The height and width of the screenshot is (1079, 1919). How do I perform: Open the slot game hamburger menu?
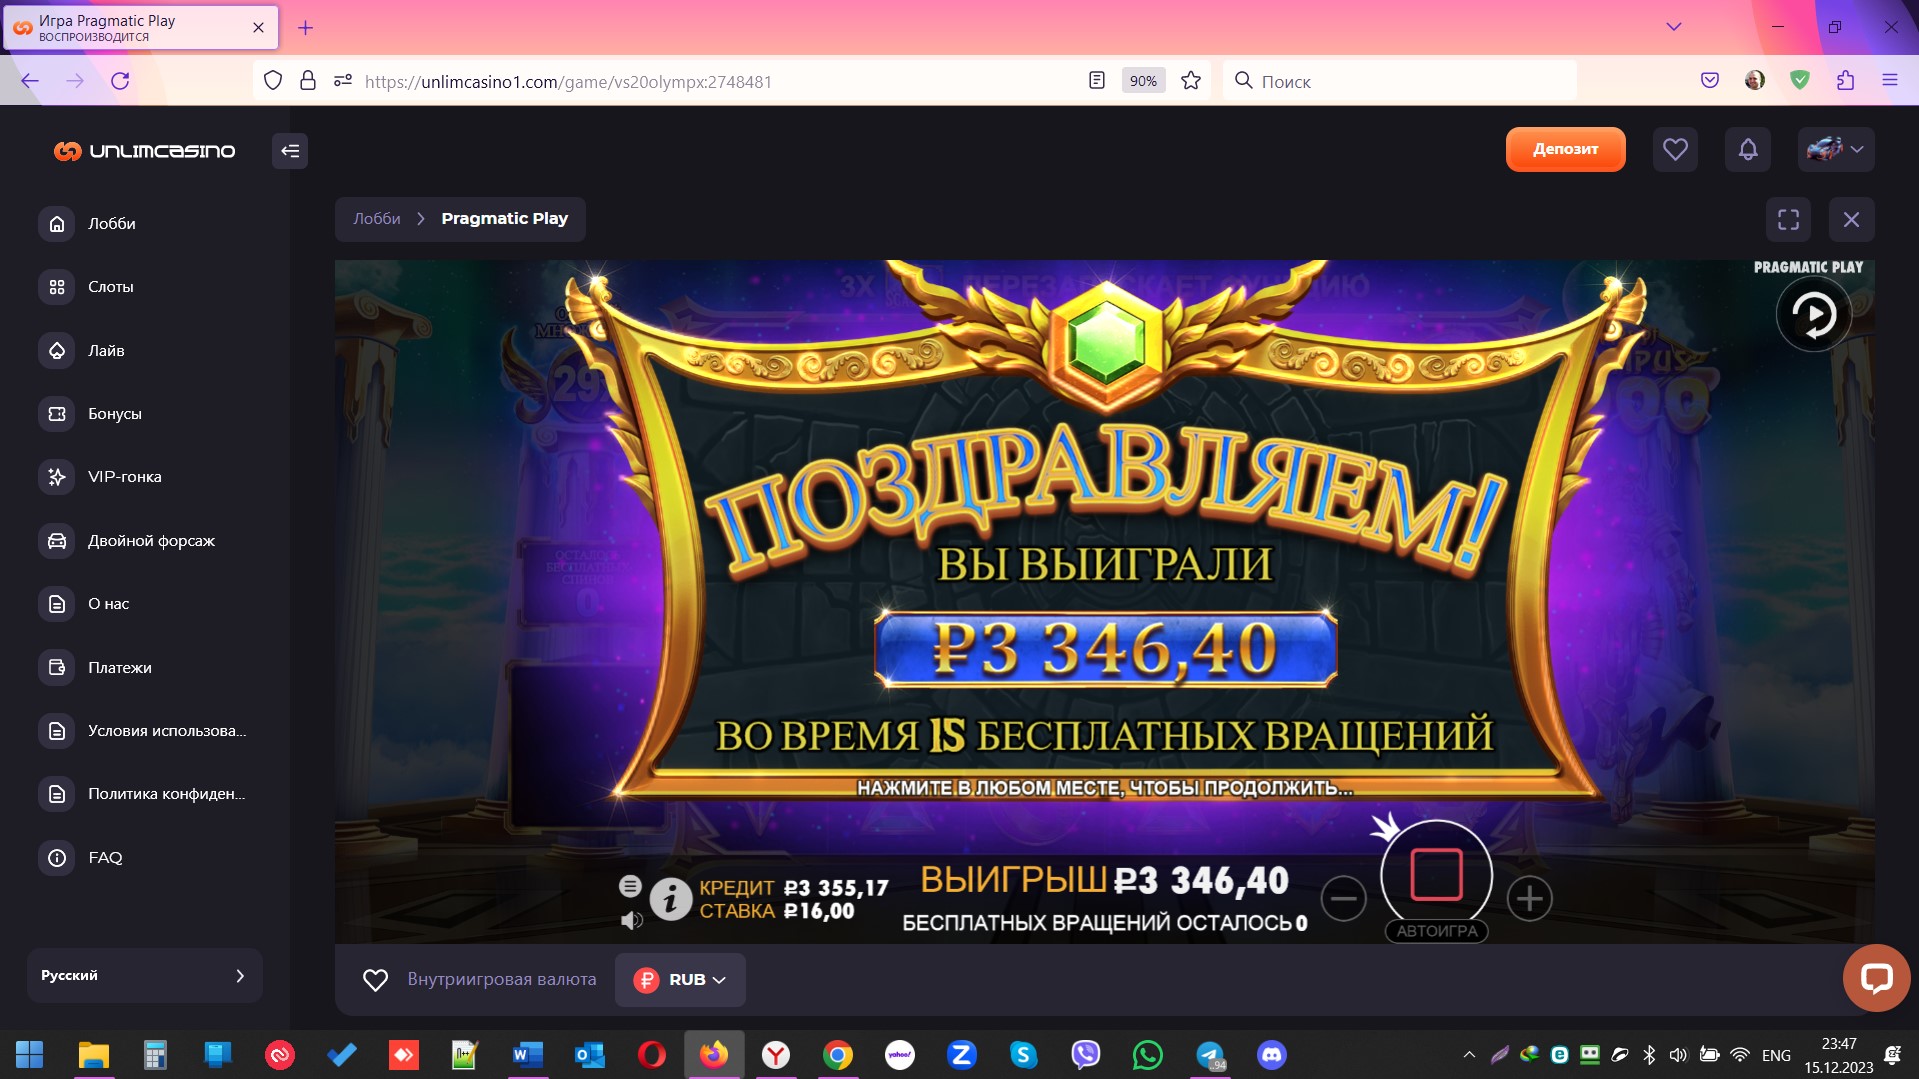(630, 885)
